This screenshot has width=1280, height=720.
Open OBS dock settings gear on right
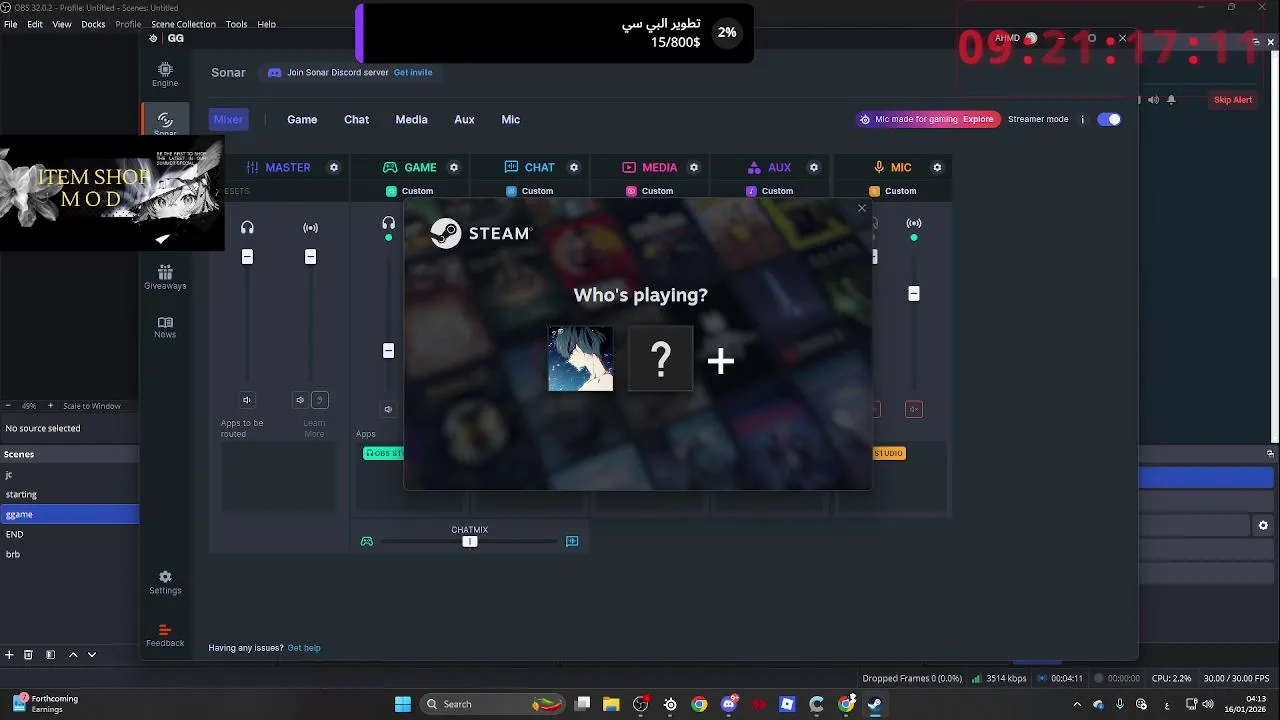[x=1263, y=525]
